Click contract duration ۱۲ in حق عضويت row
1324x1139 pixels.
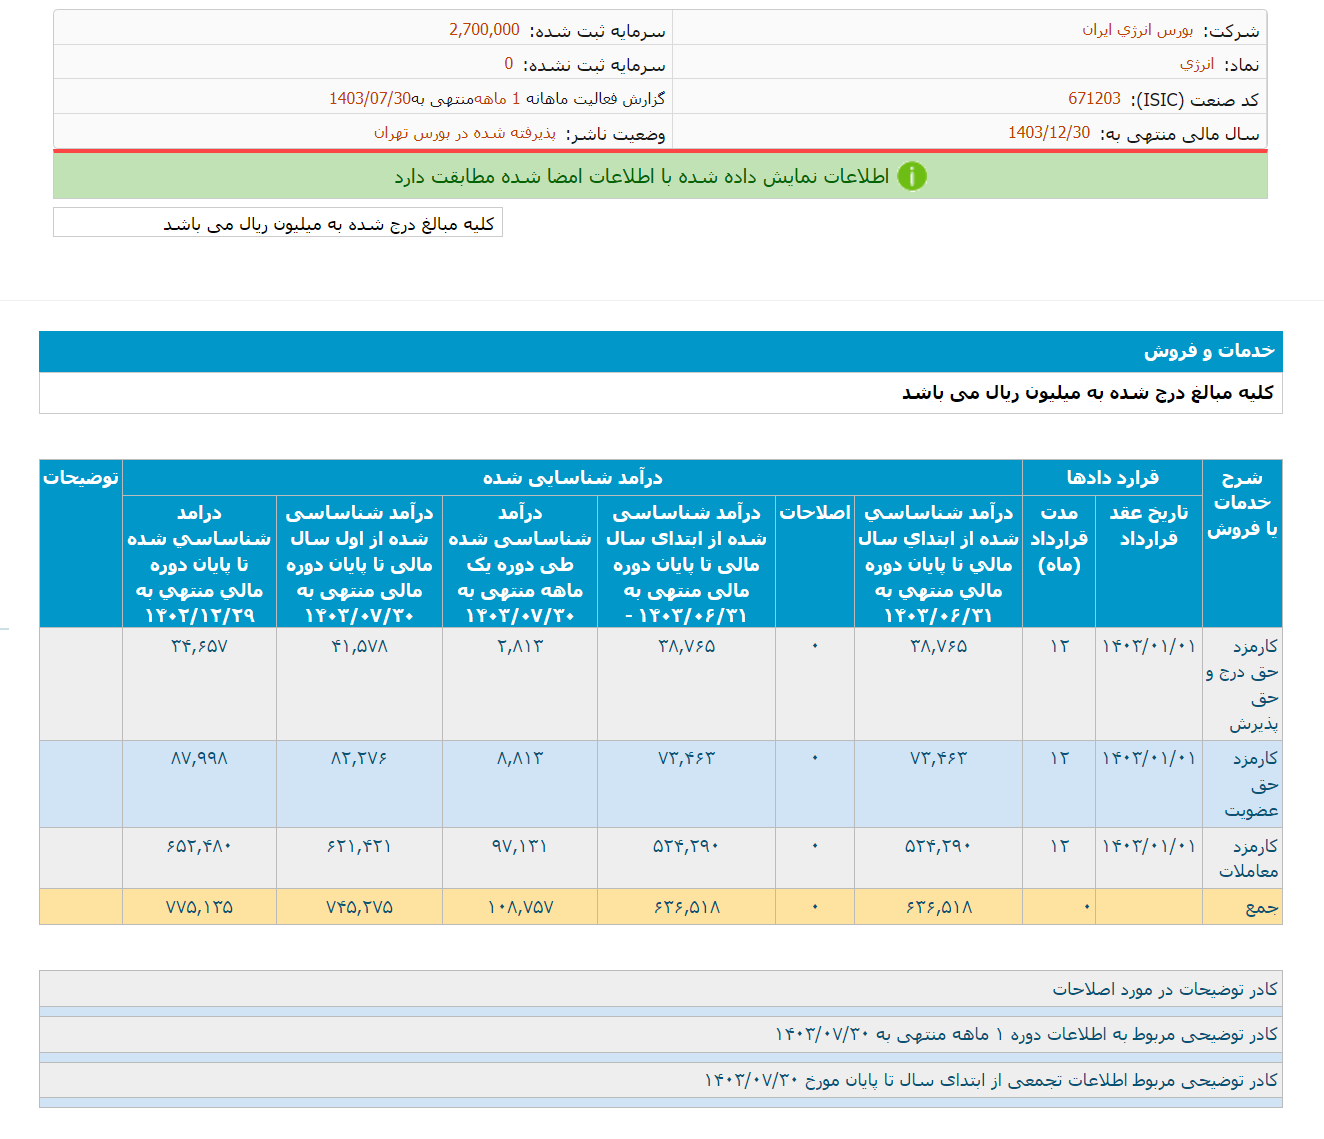click(x=1059, y=758)
